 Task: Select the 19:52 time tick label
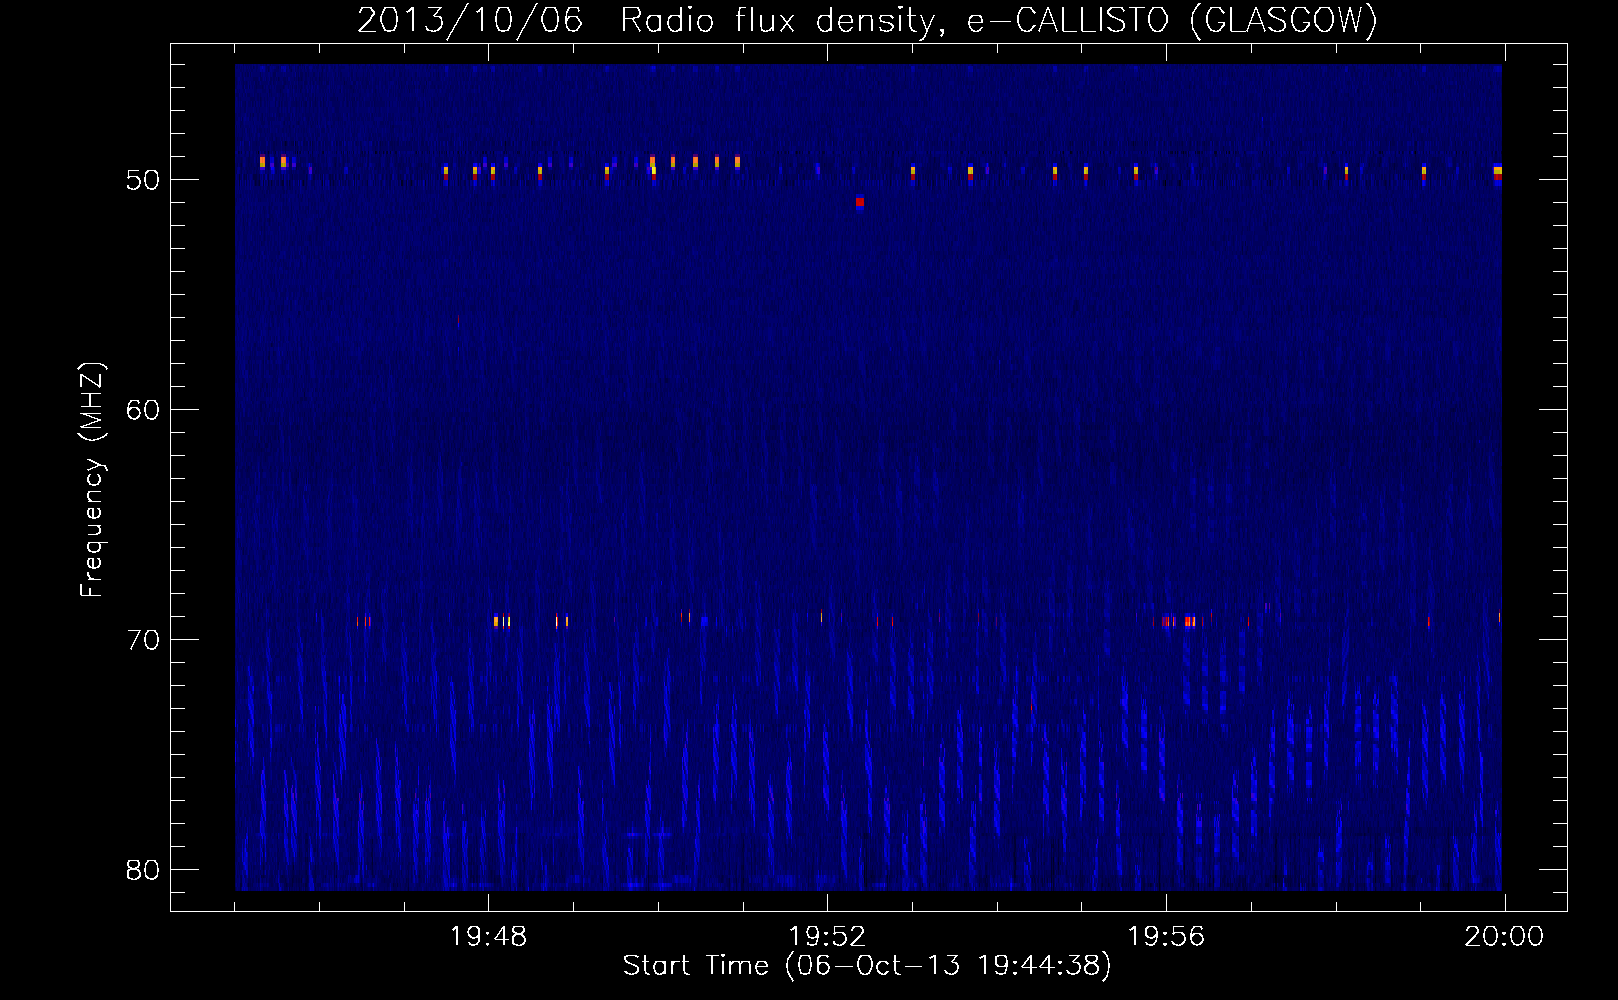(x=827, y=937)
